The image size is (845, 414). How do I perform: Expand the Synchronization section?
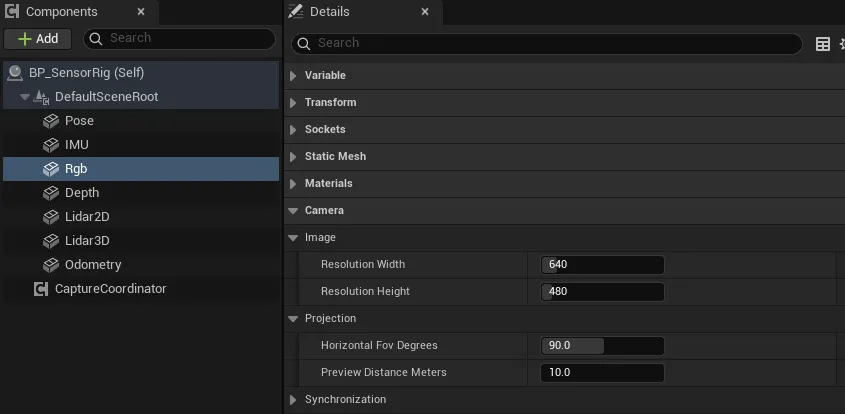[293, 399]
